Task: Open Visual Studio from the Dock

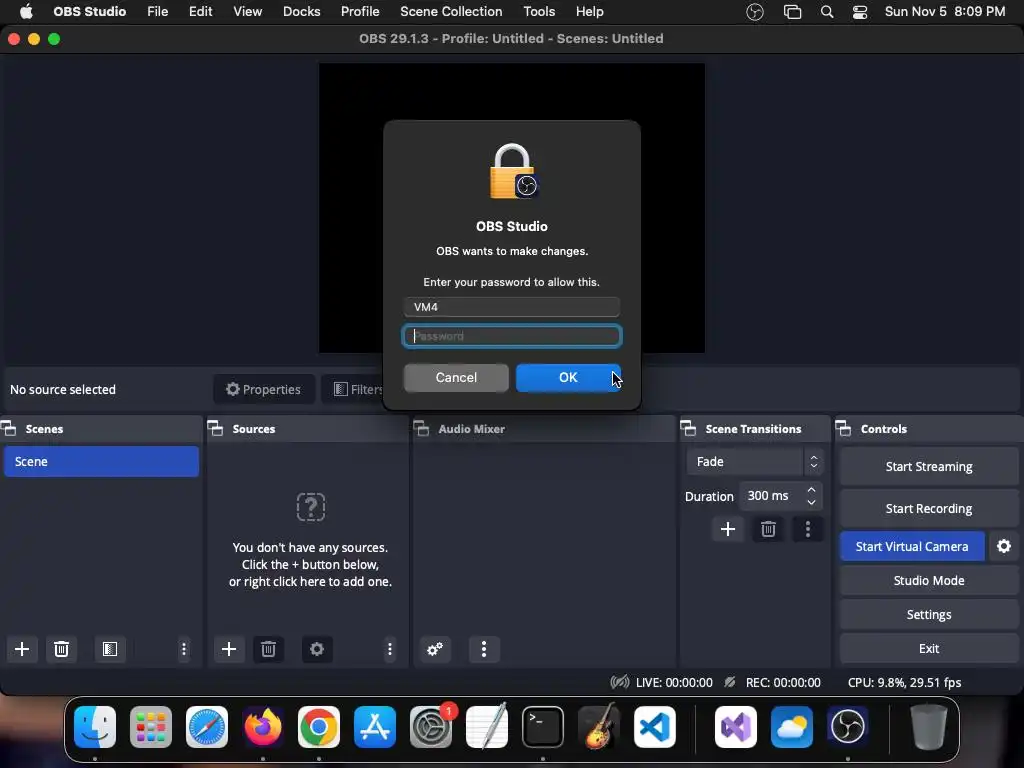Action: pos(736,726)
